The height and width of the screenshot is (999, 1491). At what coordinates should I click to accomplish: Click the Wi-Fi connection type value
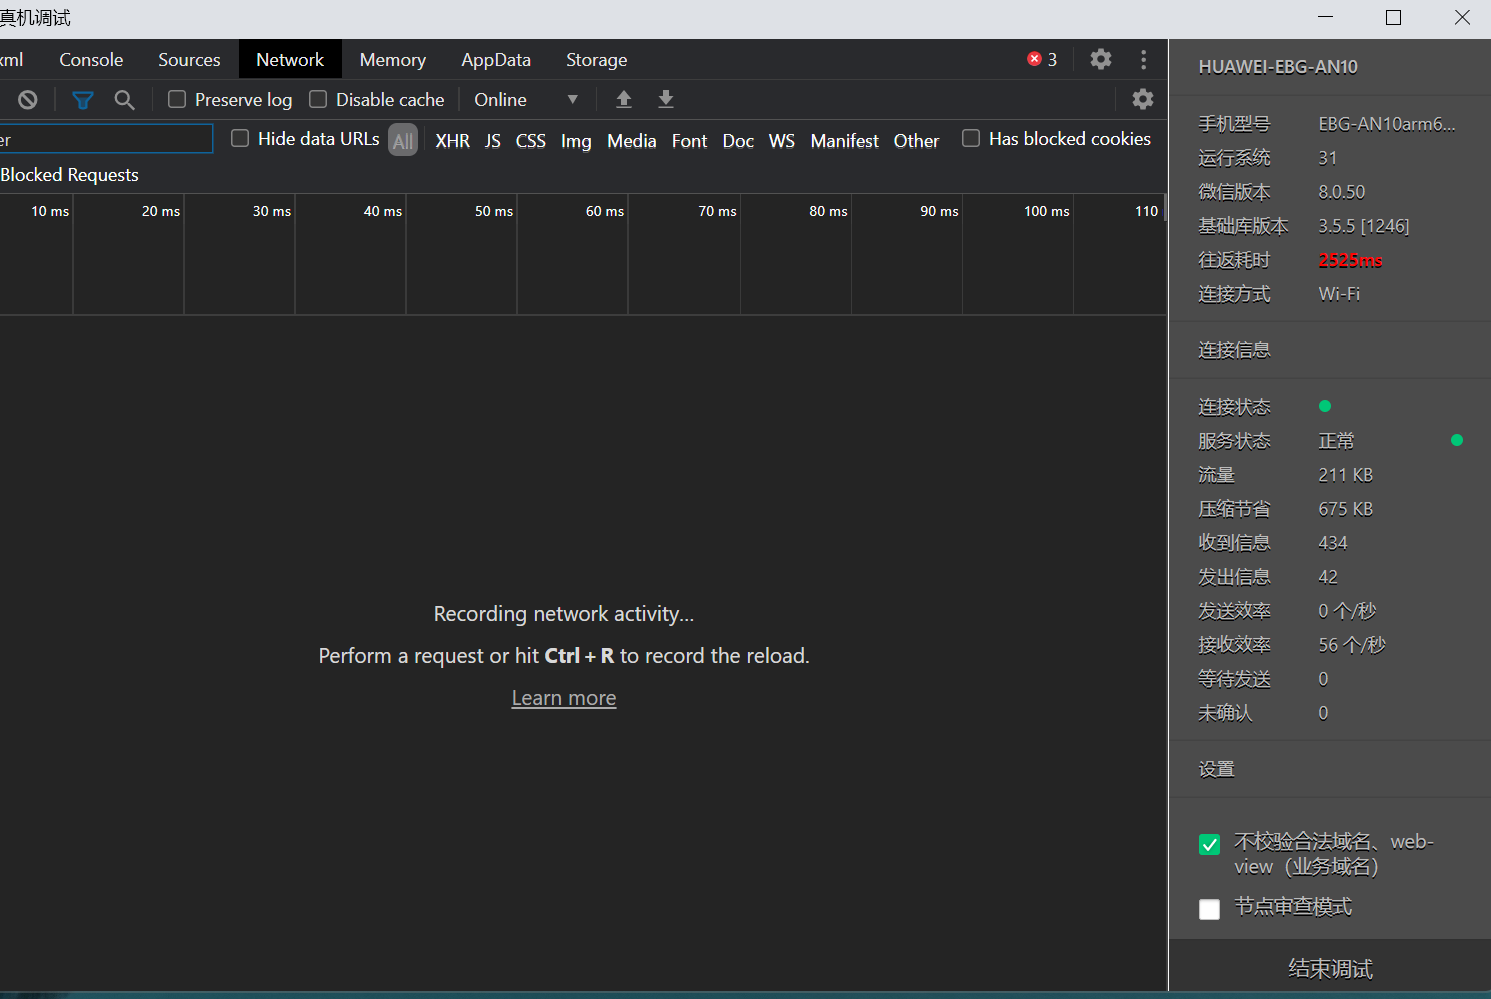(1339, 294)
